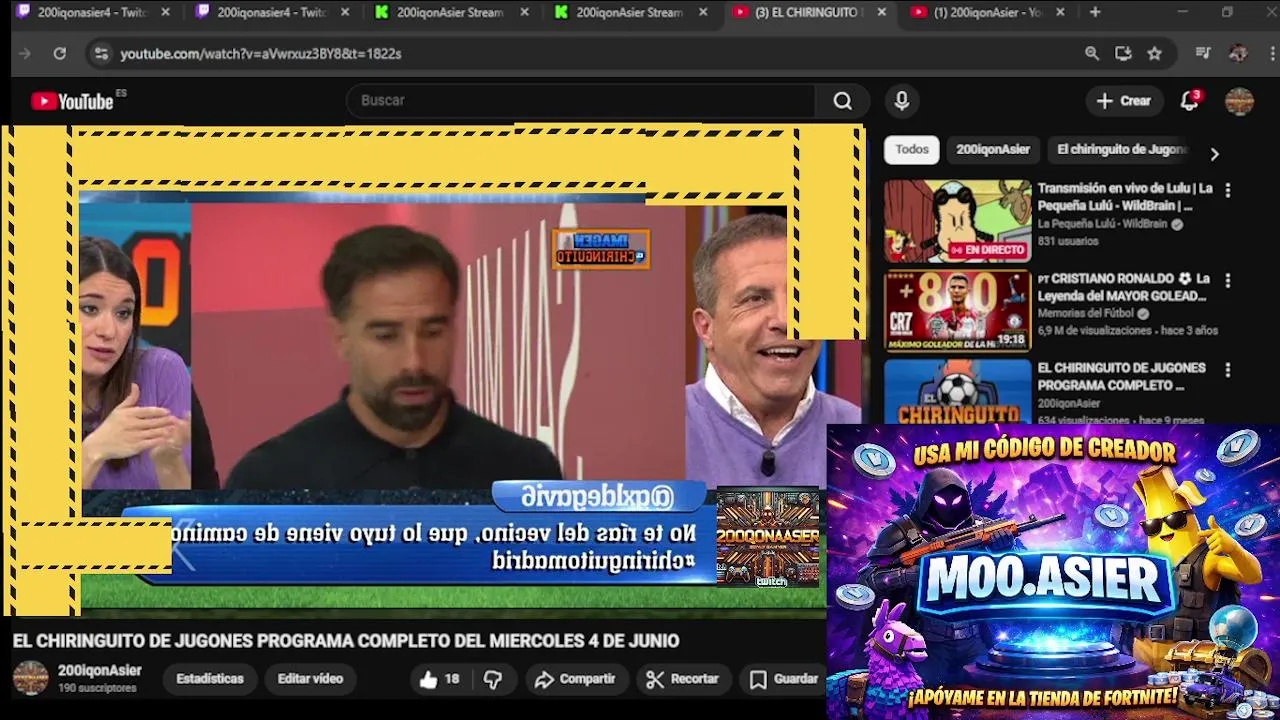Viewport: 1280px width, 720px height.
Task: Start voice search with microphone icon
Action: pyautogui.click(x=902, y=101)
